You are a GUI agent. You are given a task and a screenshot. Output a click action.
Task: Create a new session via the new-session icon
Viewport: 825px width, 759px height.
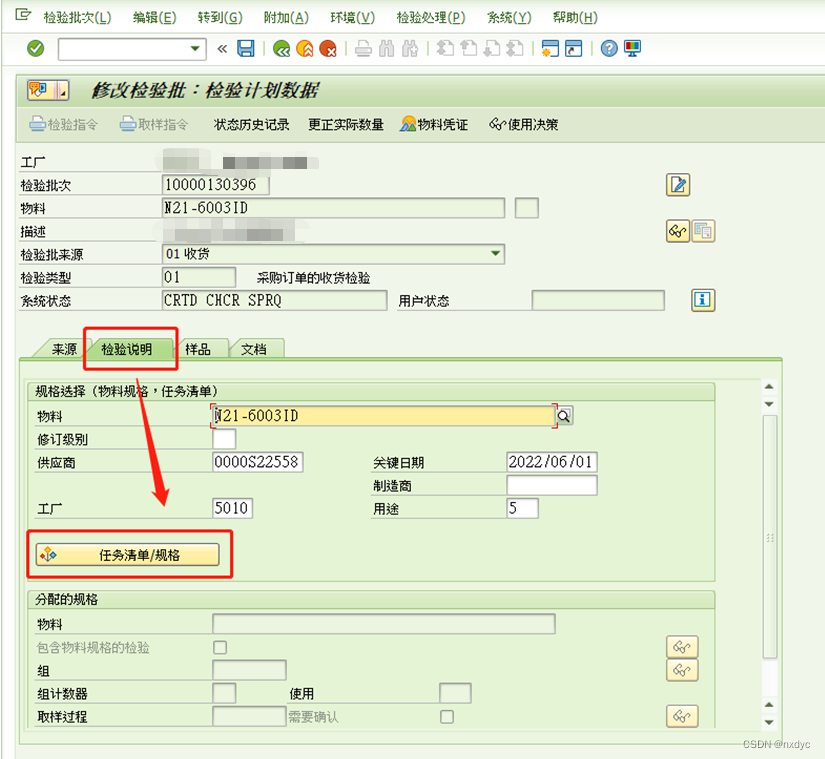click(x=548, y=48)
